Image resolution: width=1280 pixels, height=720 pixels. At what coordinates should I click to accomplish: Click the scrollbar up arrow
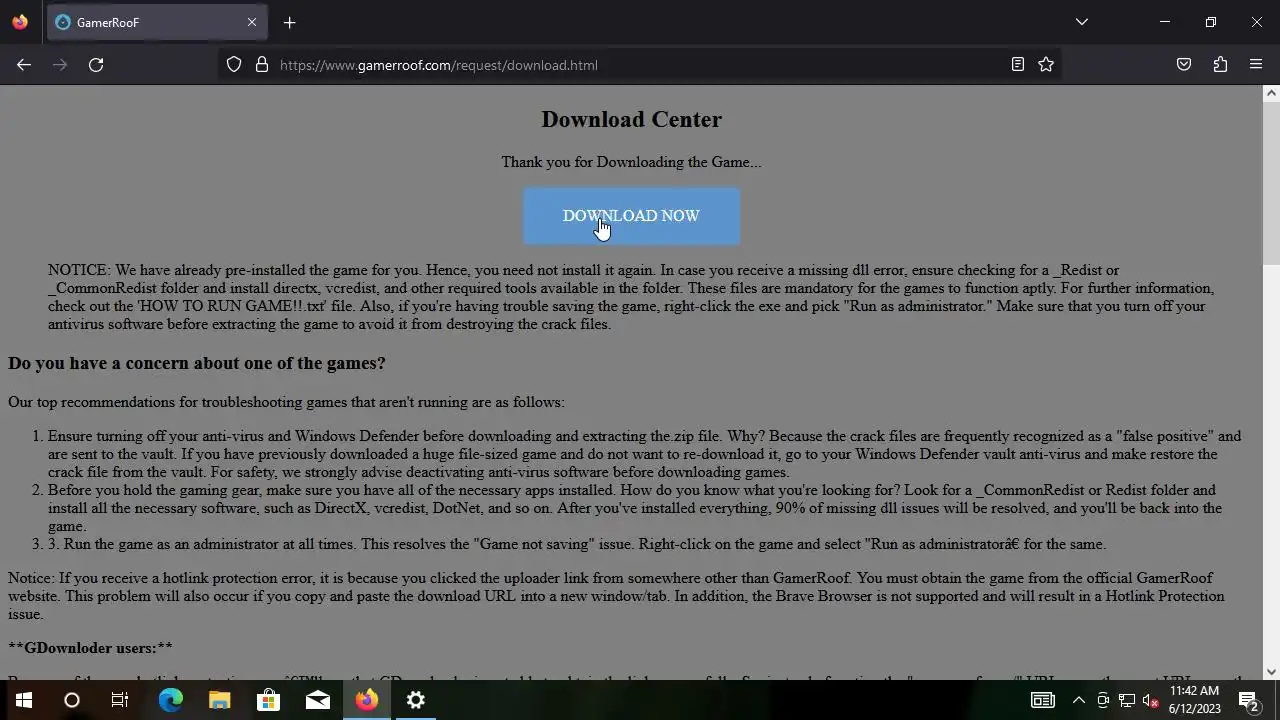click(1271, 93)
